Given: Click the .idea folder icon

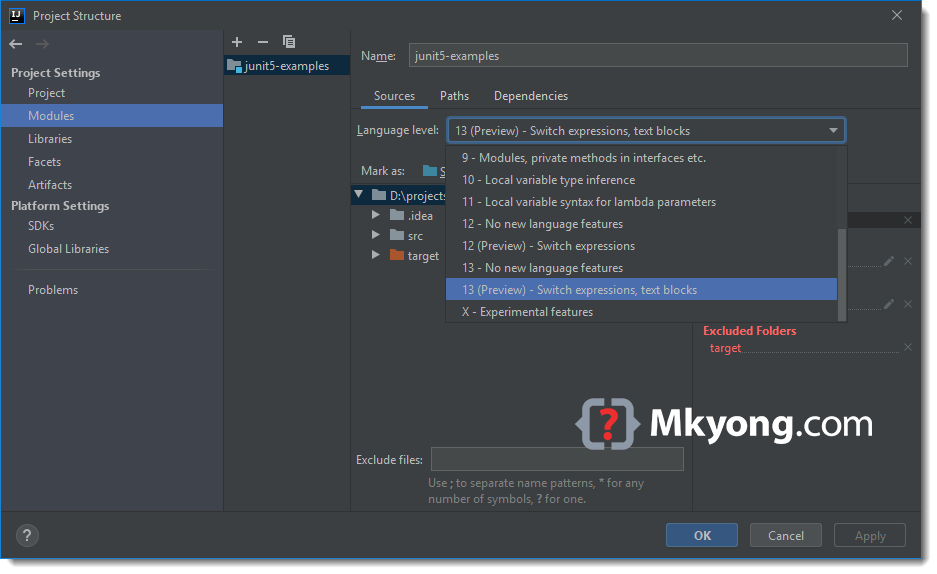Looking at the screenshot, I should 397,215.
